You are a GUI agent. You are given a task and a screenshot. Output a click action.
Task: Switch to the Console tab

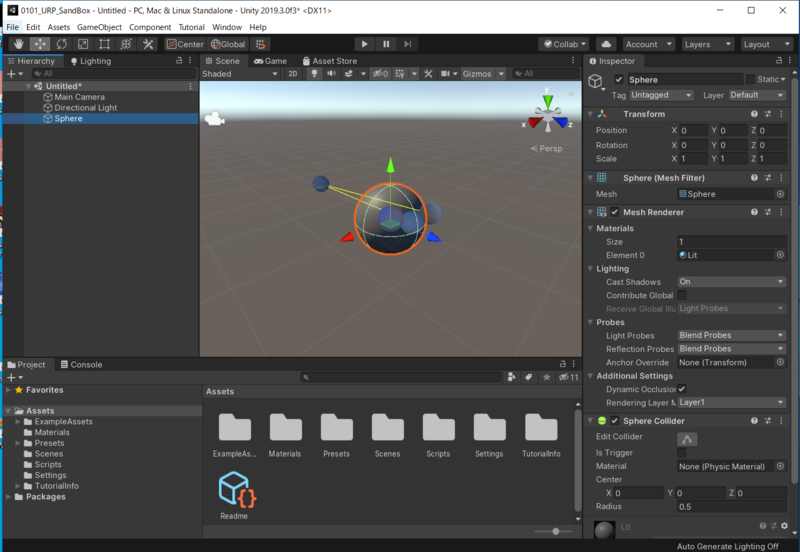click(x=82, y=365)
